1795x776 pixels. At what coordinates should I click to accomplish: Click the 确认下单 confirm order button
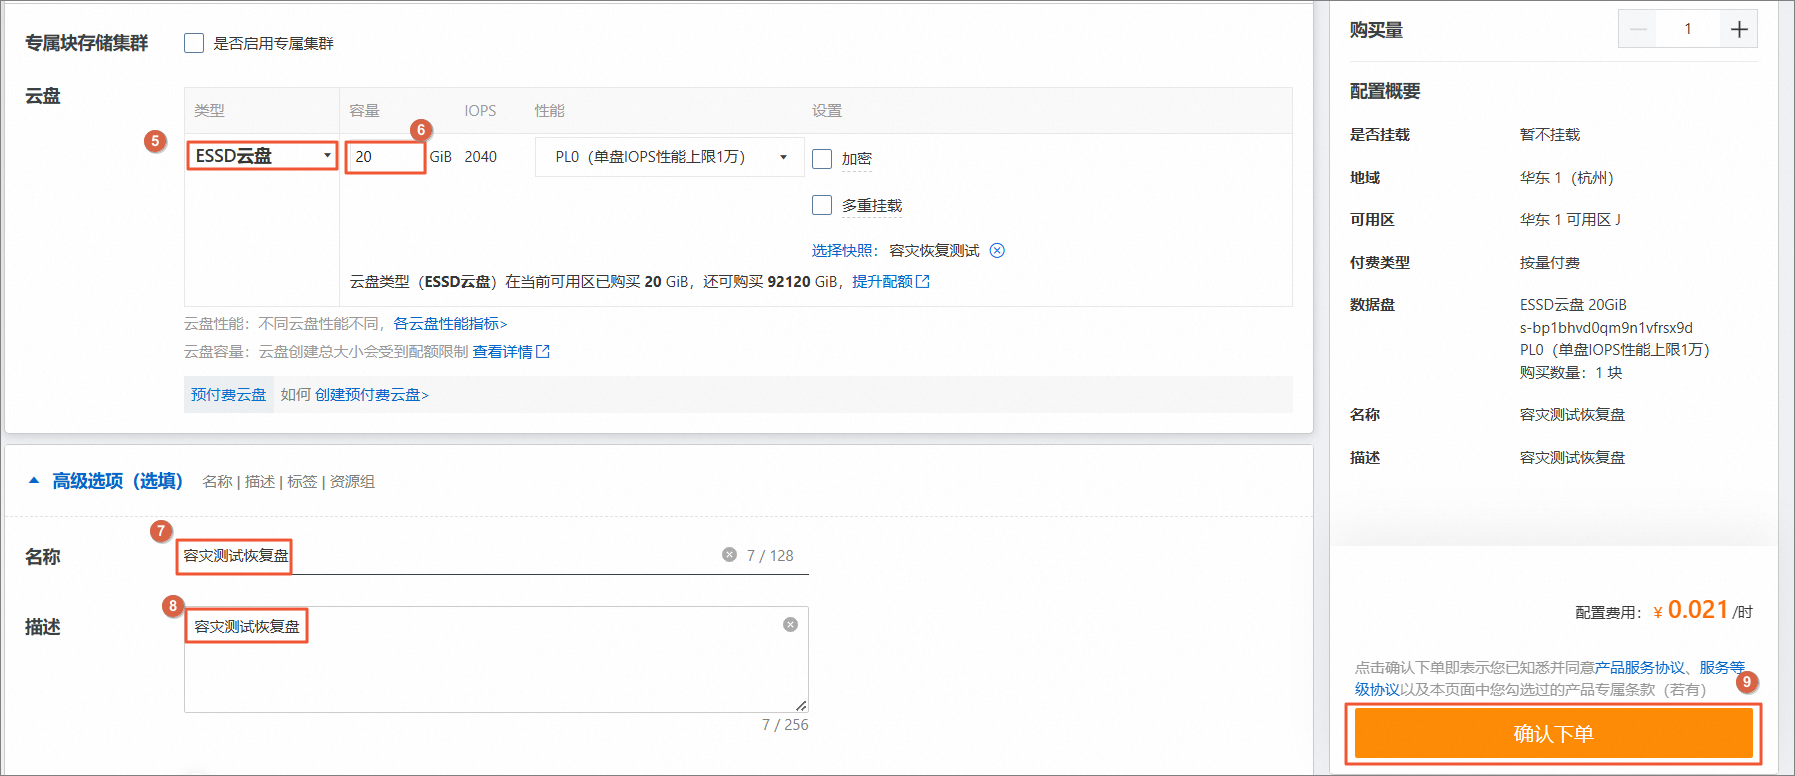[1553, 734]
